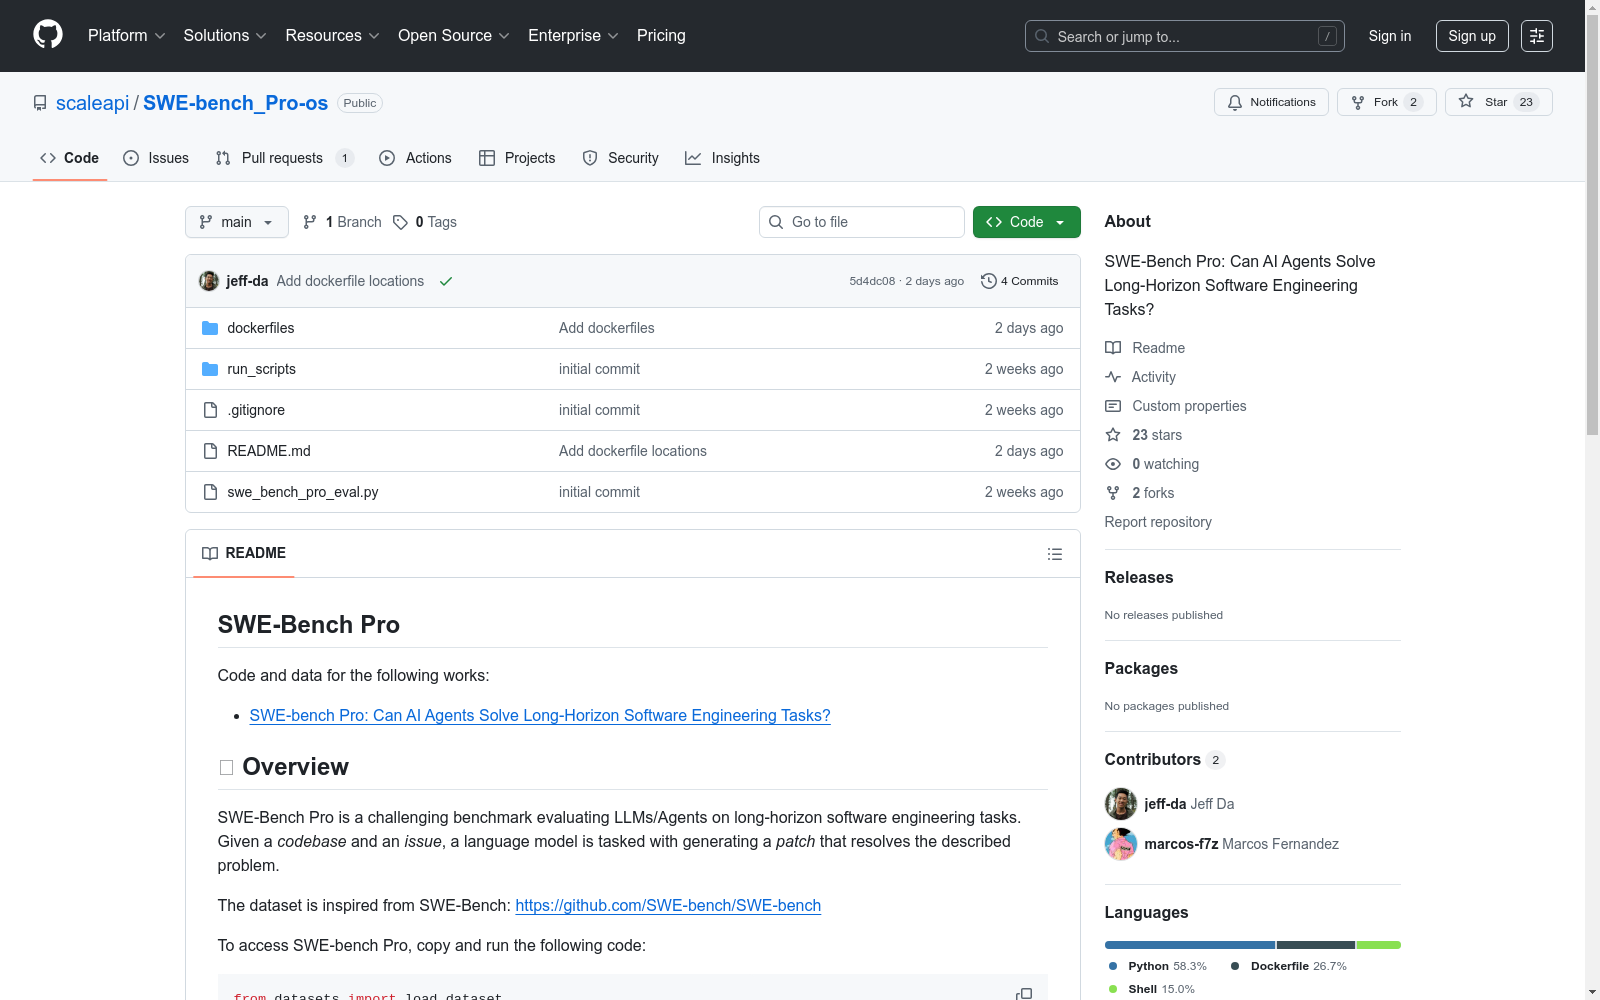This screenshot has height=1000, width=1600.
Task: Select the Code tab
Action: (70, 158)
